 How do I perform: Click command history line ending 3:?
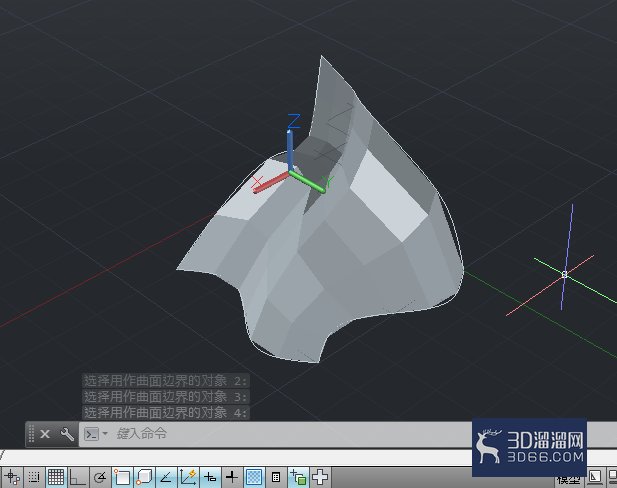tap(166, 397)
